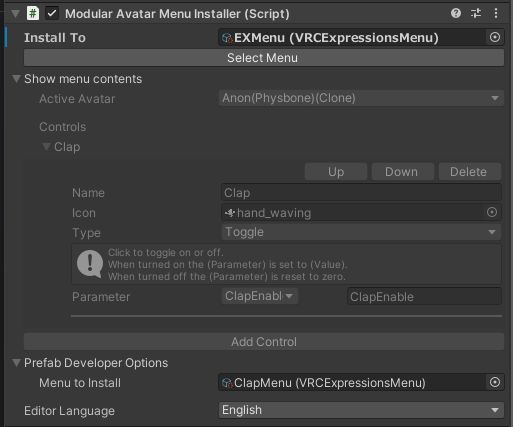Screen dimensions: 513x427
Task: Click the hand_waving texture icon
Action: (230, 213)
